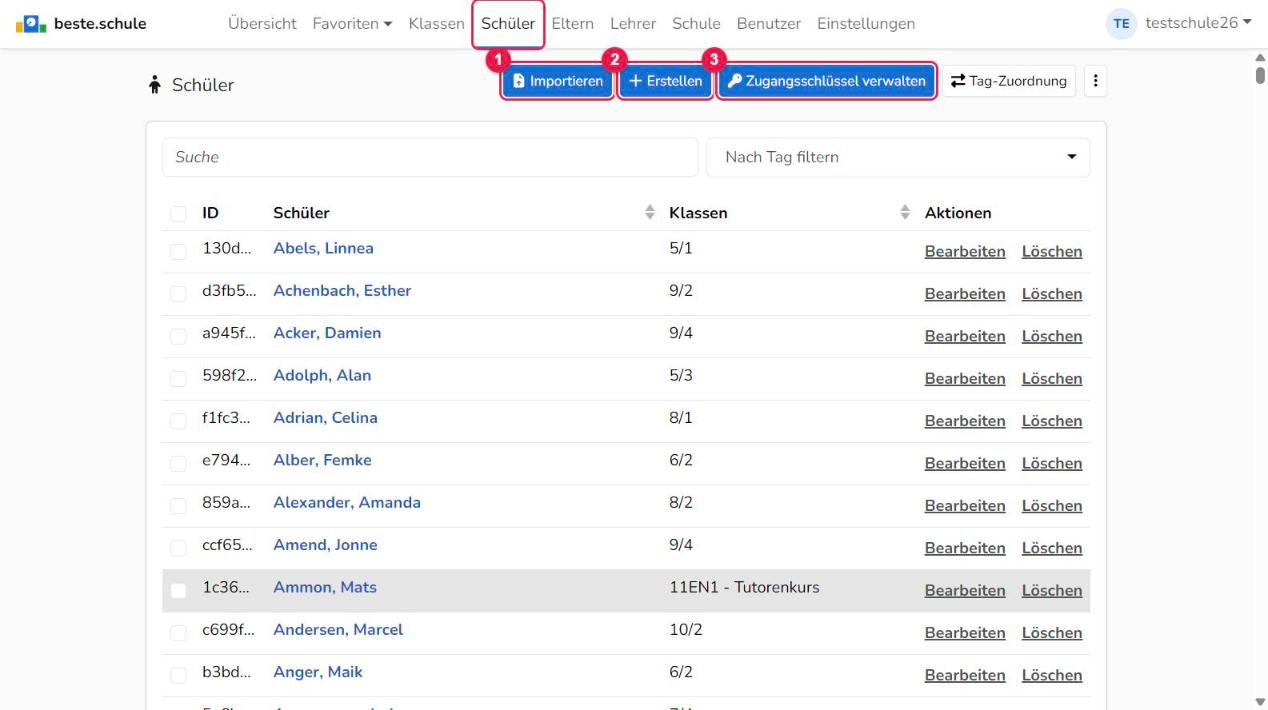
Task: Click Bearbeiten for Abels, Linnea
Action: [x=965, y=252]
